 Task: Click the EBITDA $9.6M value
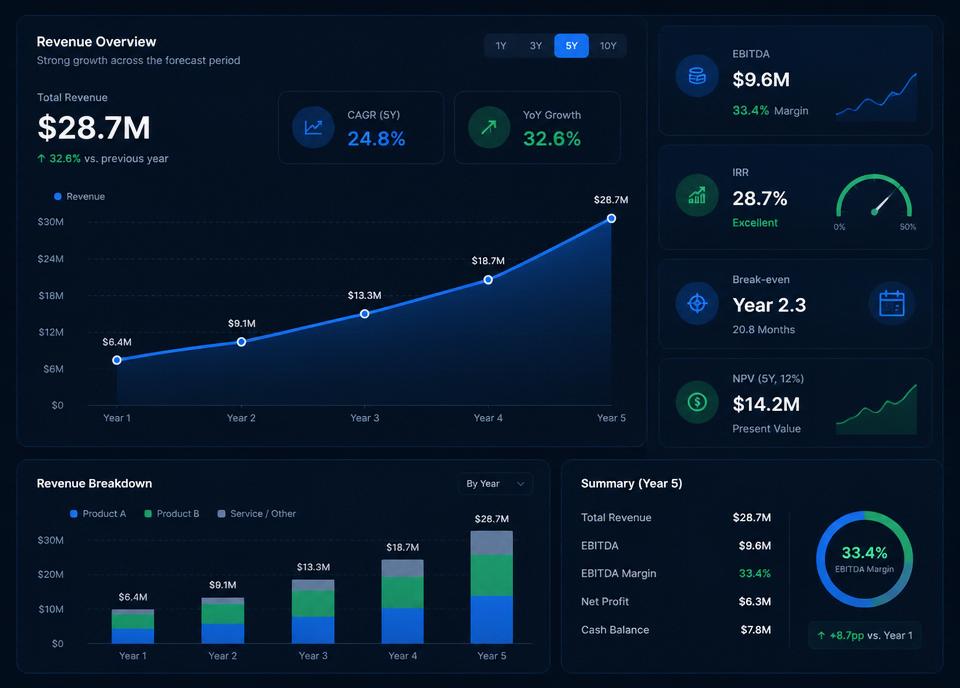tap(761, 80)
